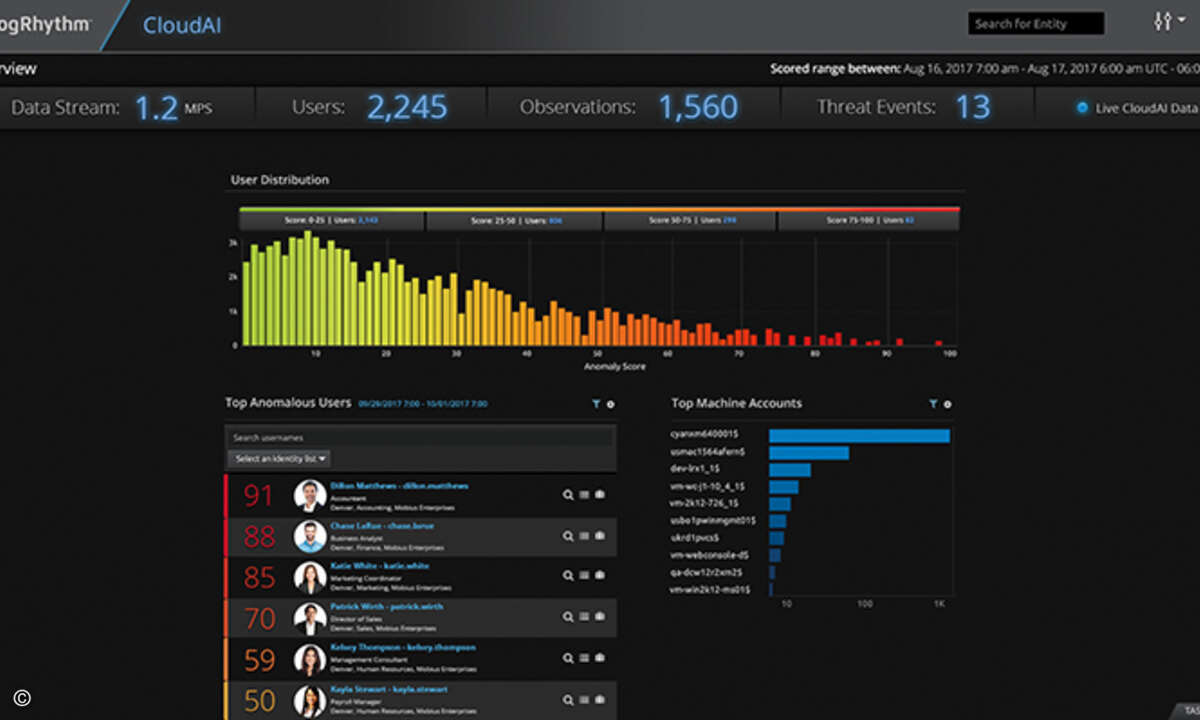Click the briefcase icon in score 50 row
The width and height of the screenshot is (1200, 720).
click(x=600, y=700)
